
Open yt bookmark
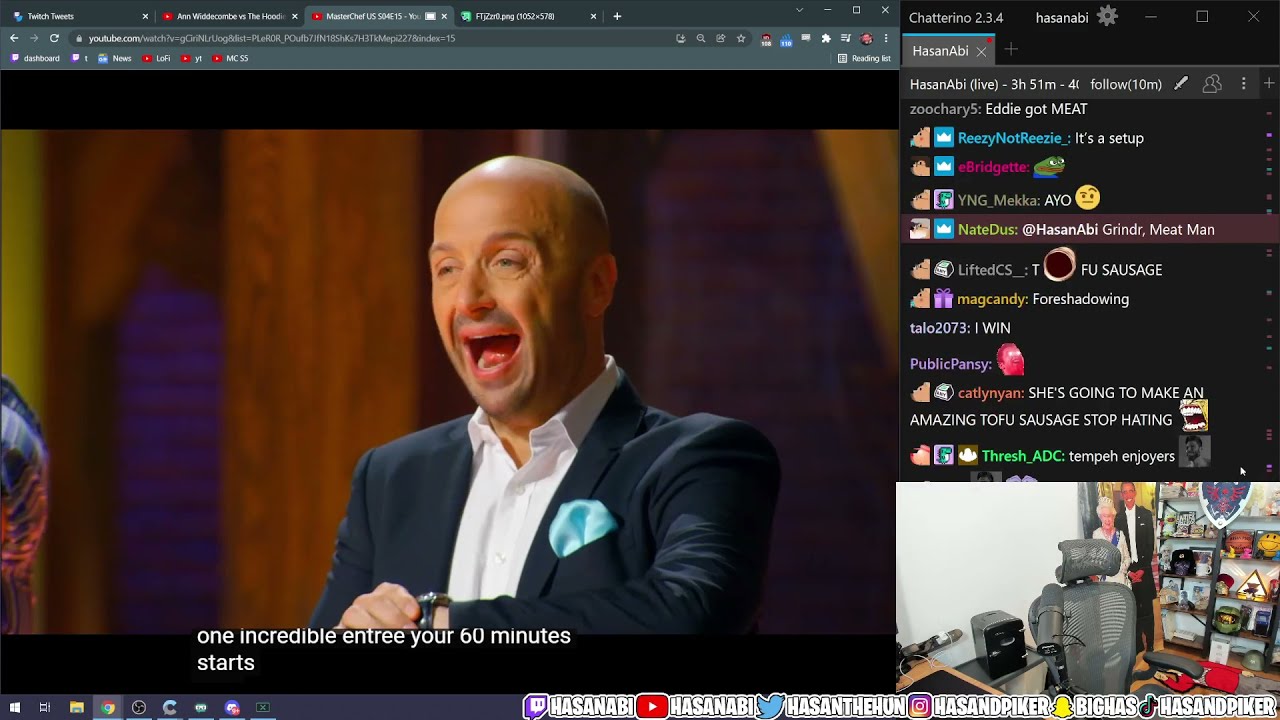click(192, 58)
